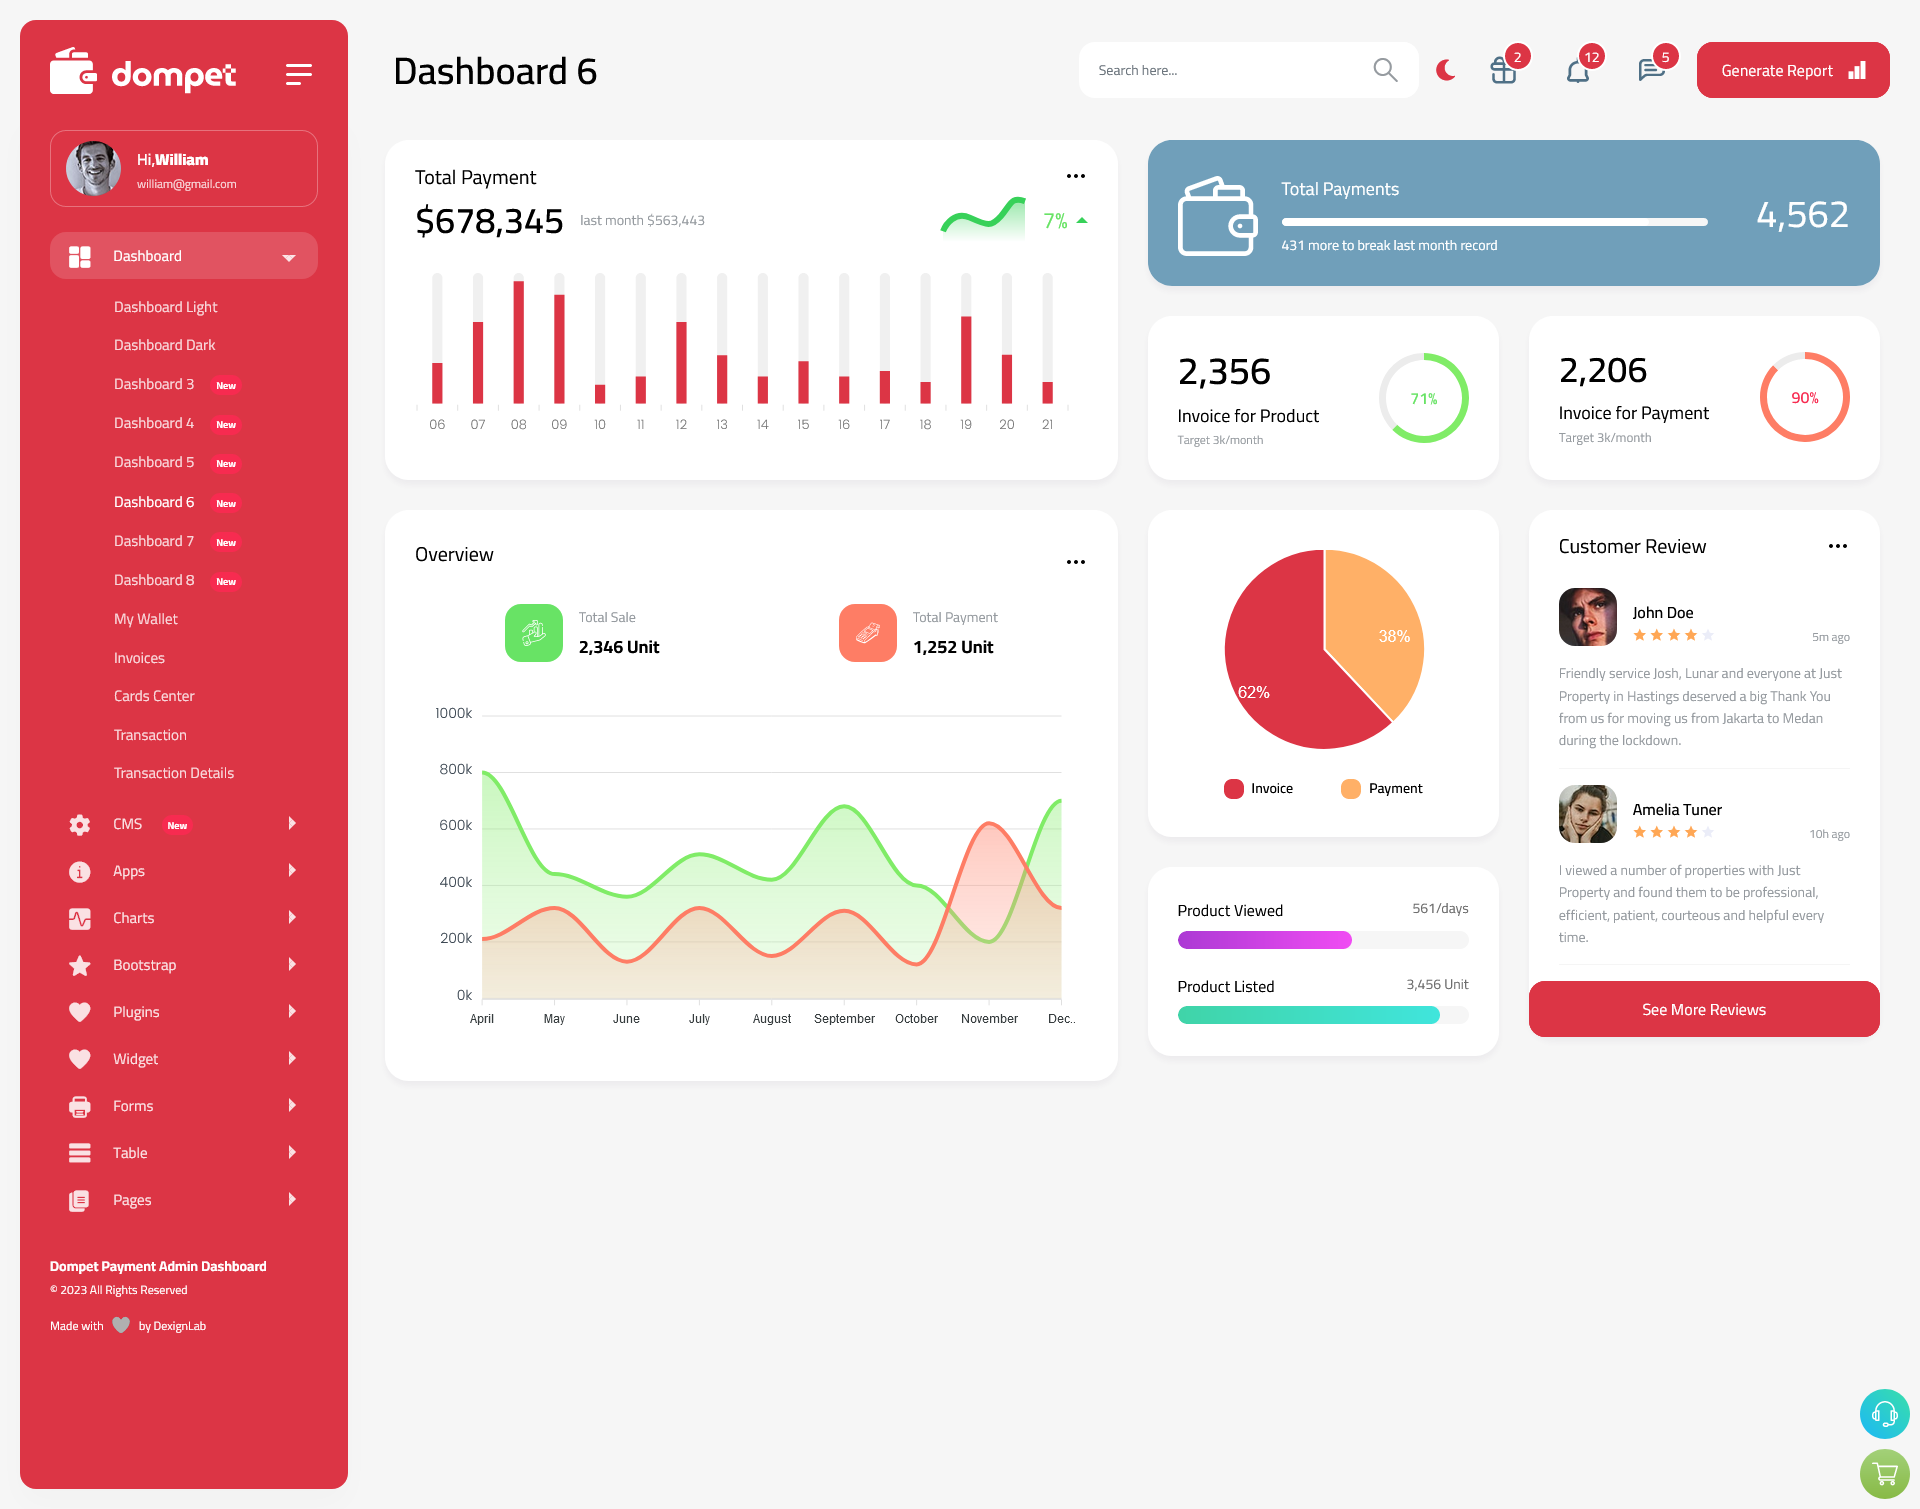Click Generate Report bar chart icon

(1858, 72)
